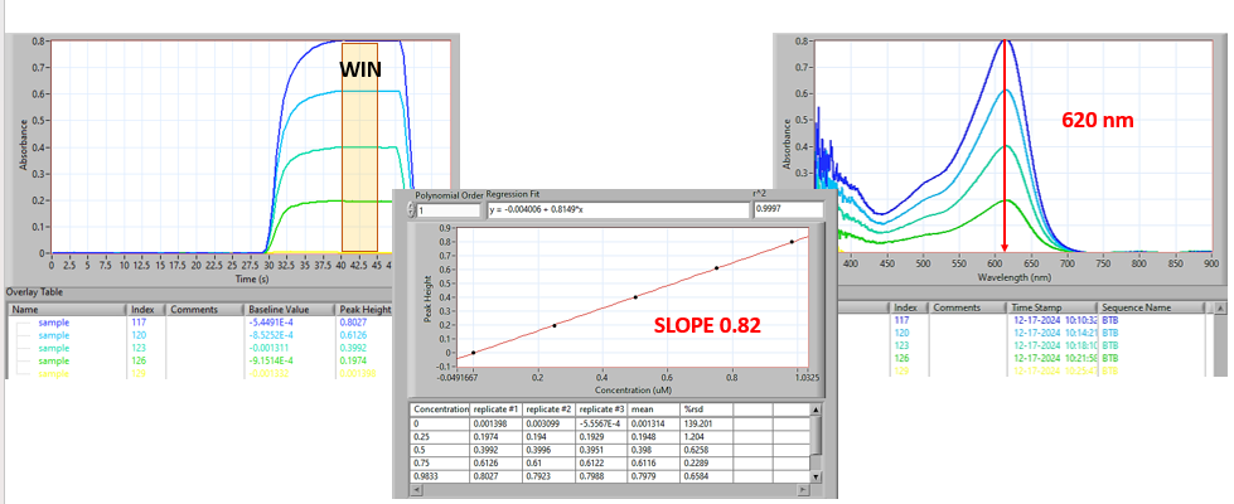Click the mean value for concentration 0.5
Image resolution: width=1234 pixels, height=504 pixels.
[652, 448]
